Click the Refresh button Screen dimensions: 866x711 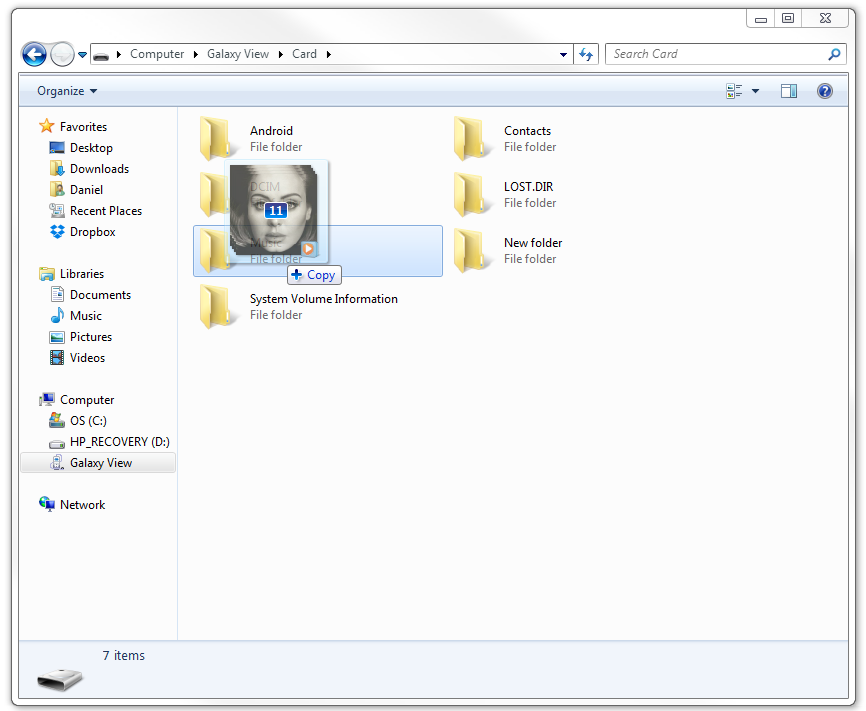(586, 54)
